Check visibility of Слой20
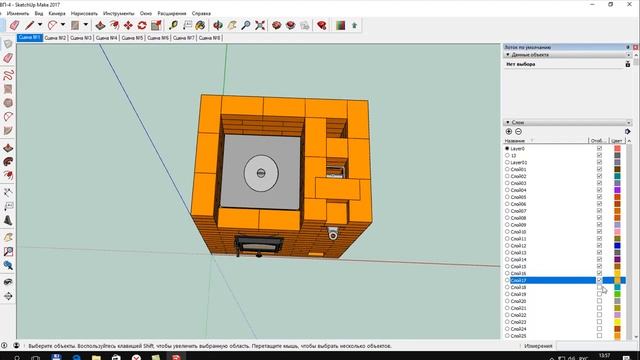Viewport: 640px width, 360px height. pyautogui.click(x=599, y=301)
